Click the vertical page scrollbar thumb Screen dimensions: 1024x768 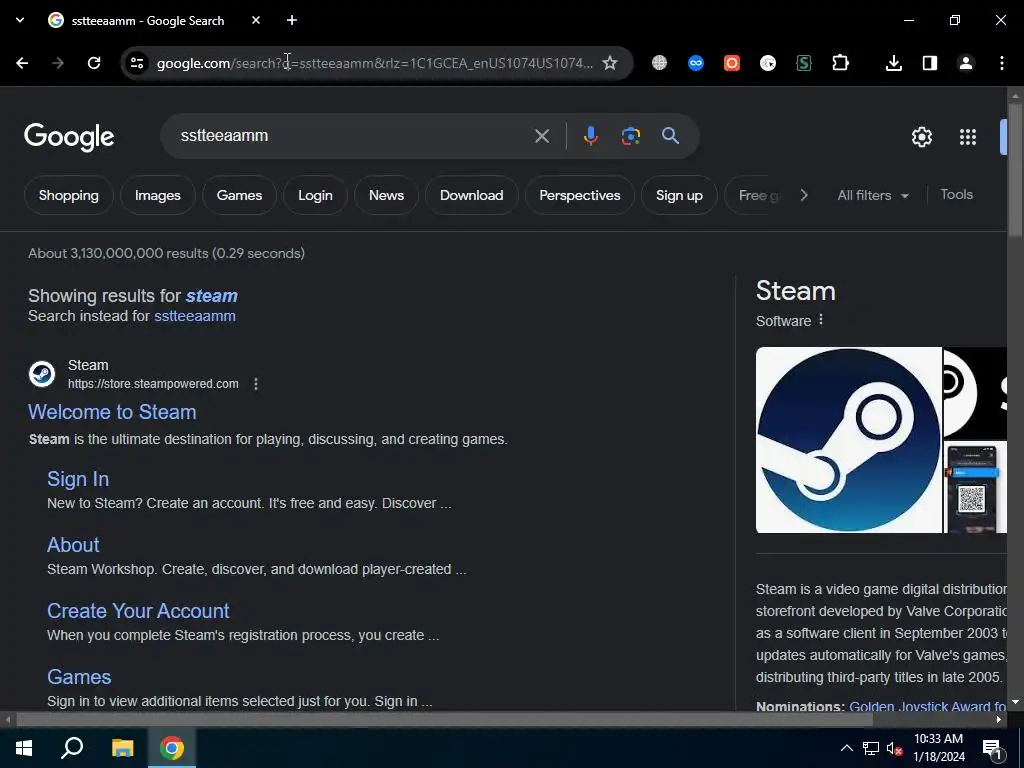click(x=1015, y=168)
